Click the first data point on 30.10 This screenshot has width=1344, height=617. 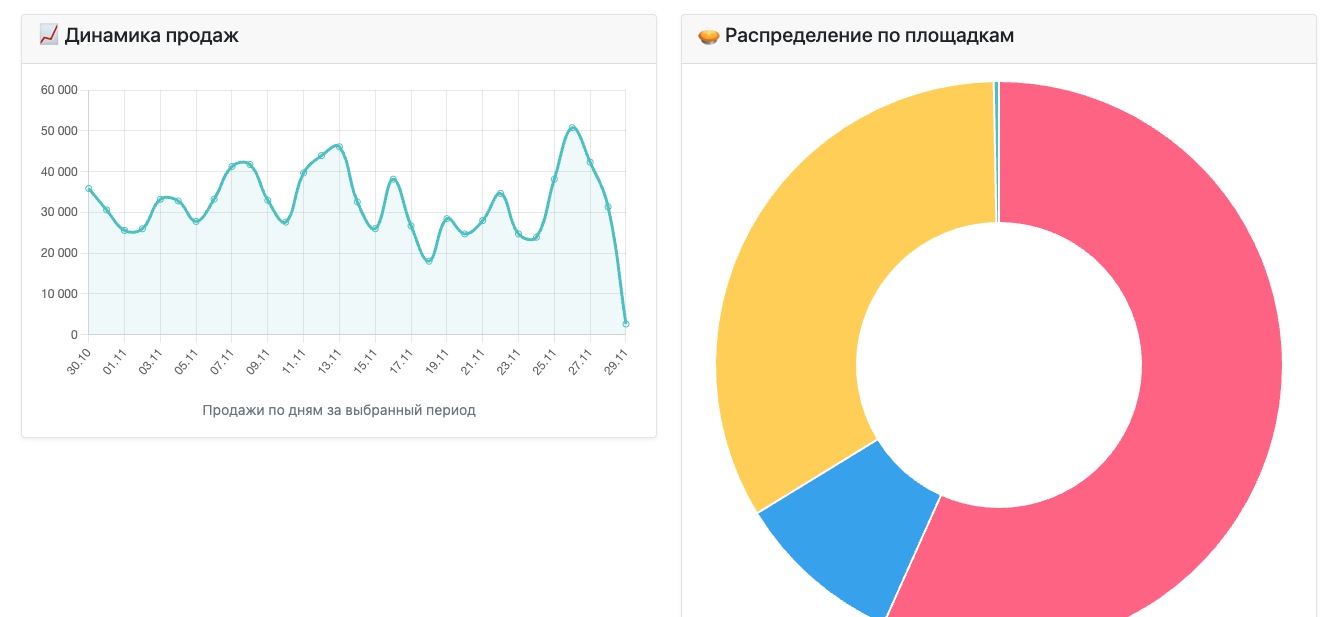click(x=89, y=188)
